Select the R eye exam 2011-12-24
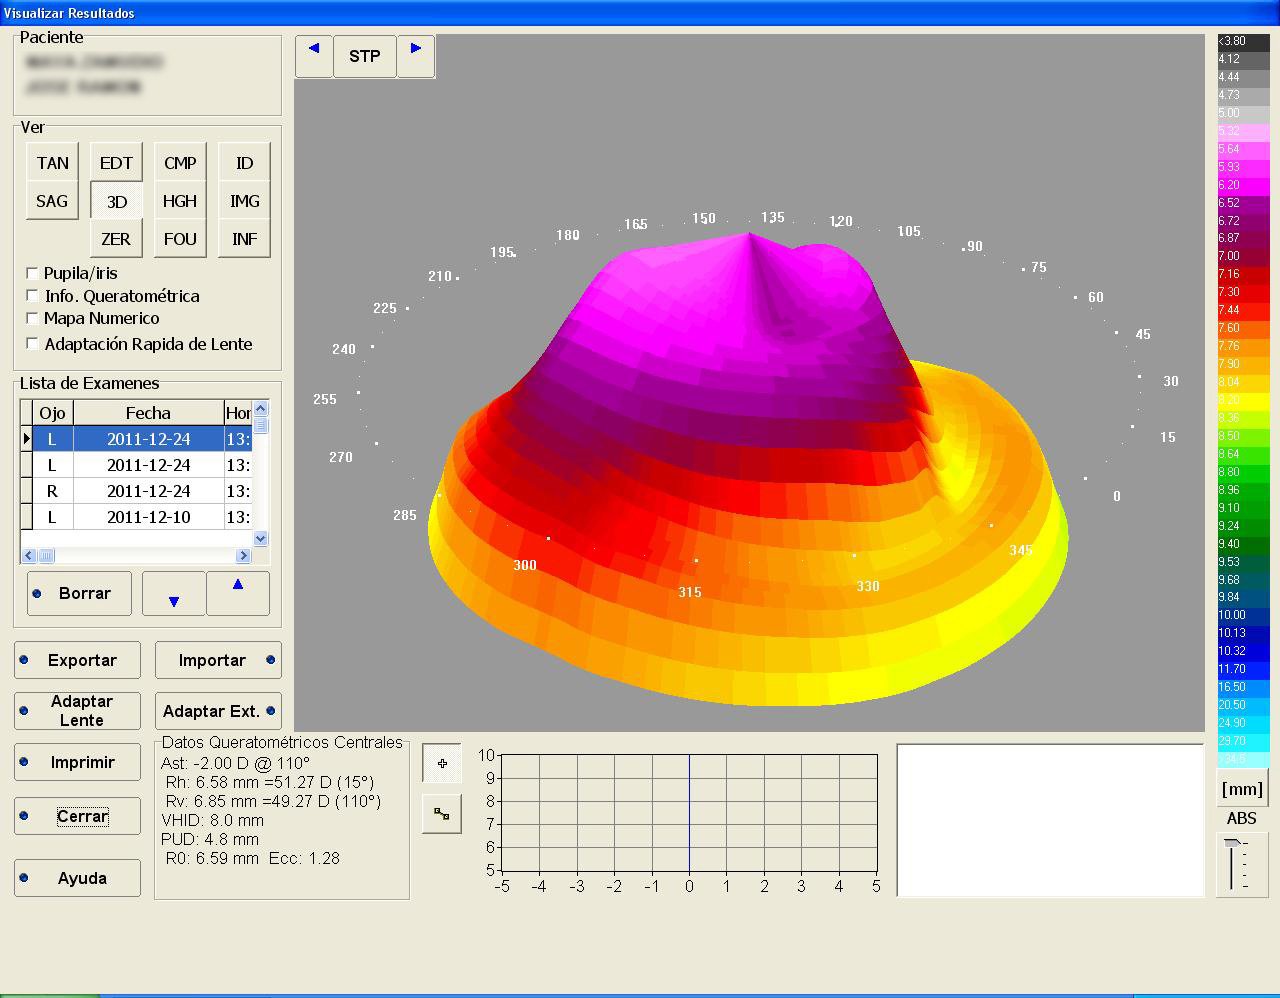This screenshot has width=1280, height=998. [x=138, y=491]
